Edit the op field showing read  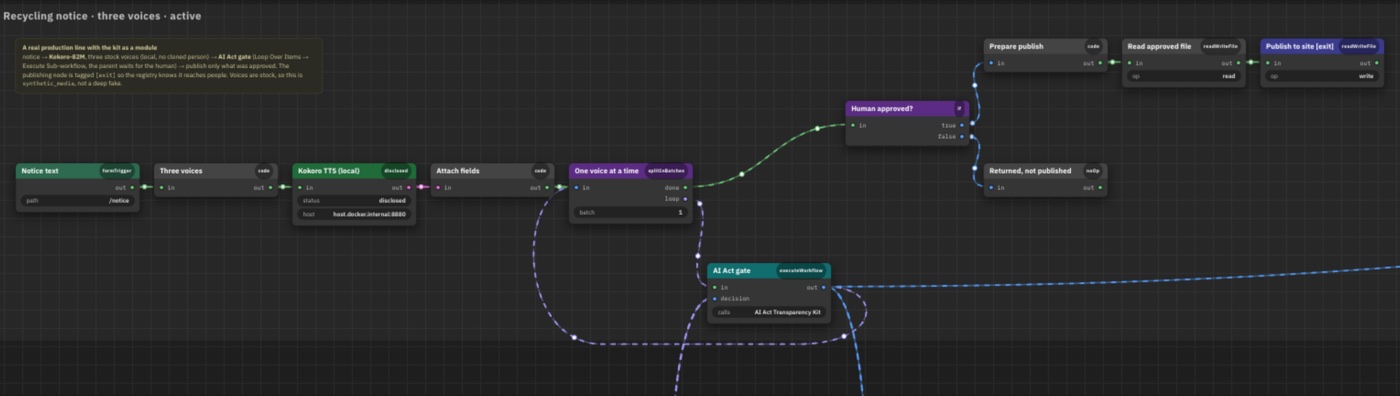(x=1183, y=76)
